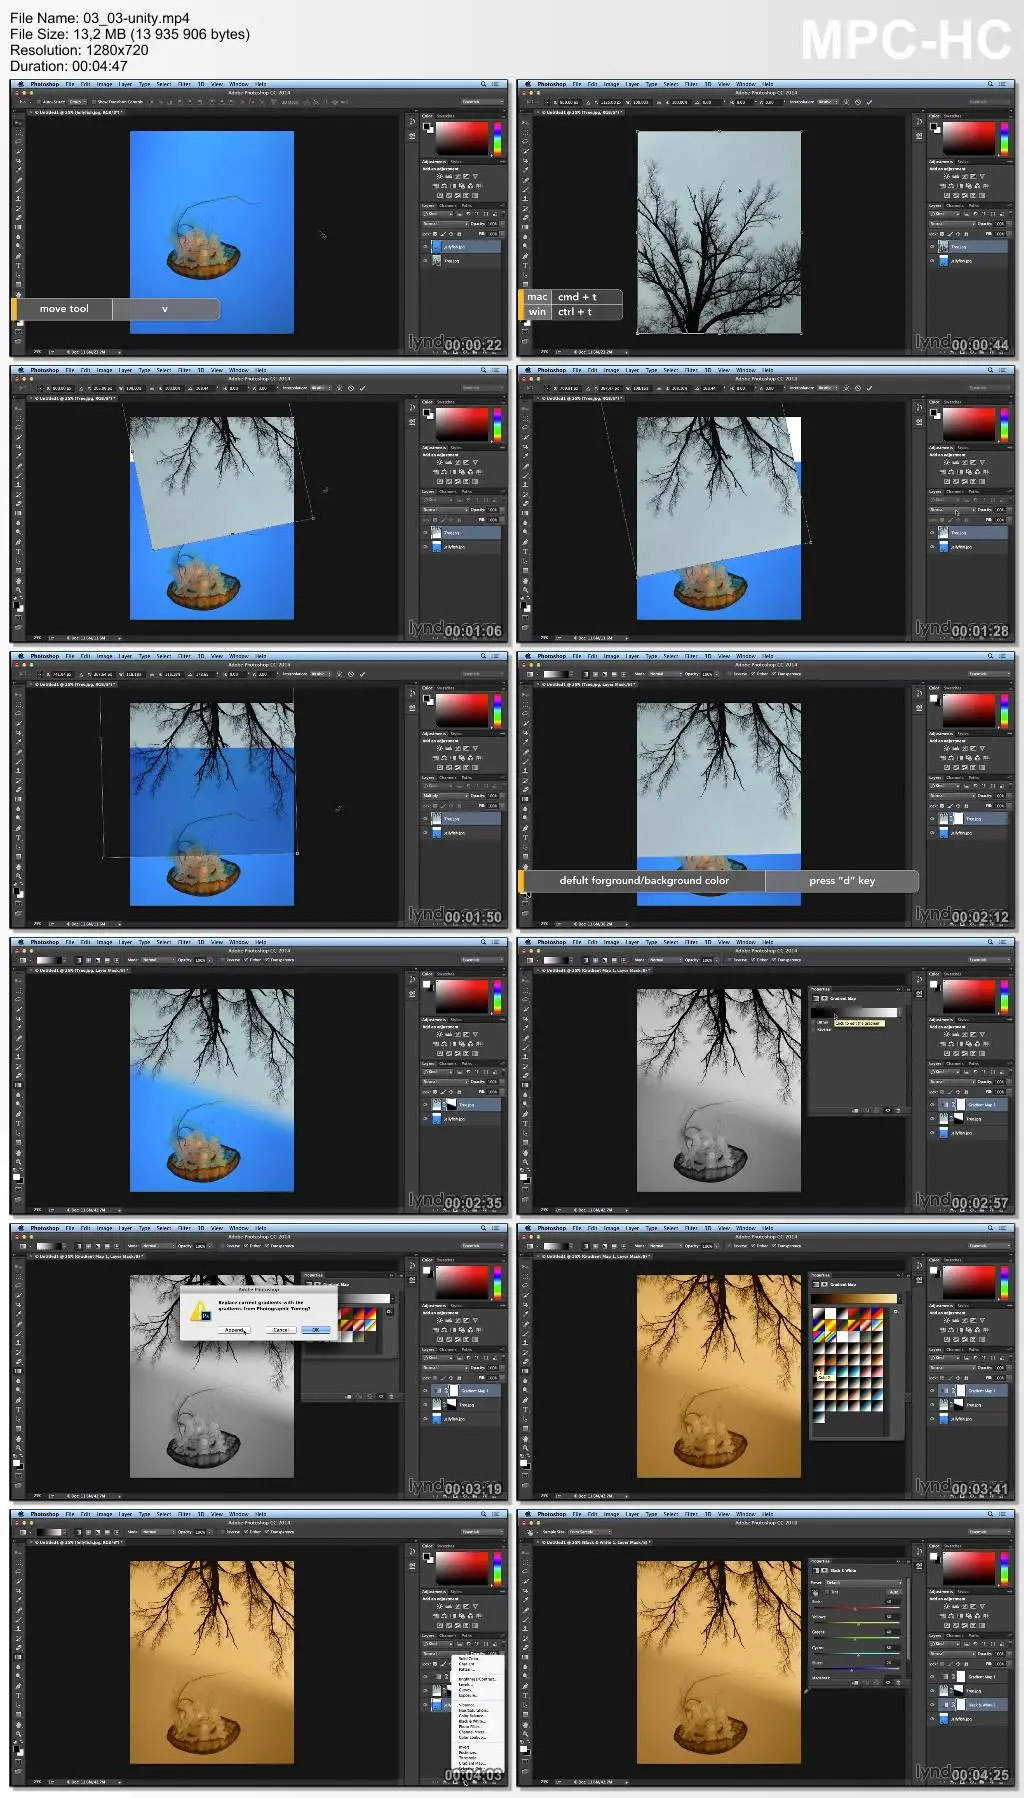Click Apple menu icon in 00:03:41 frame
The height and width of the screenshot is (1798, 1024).
click(x=528, y=1228)
